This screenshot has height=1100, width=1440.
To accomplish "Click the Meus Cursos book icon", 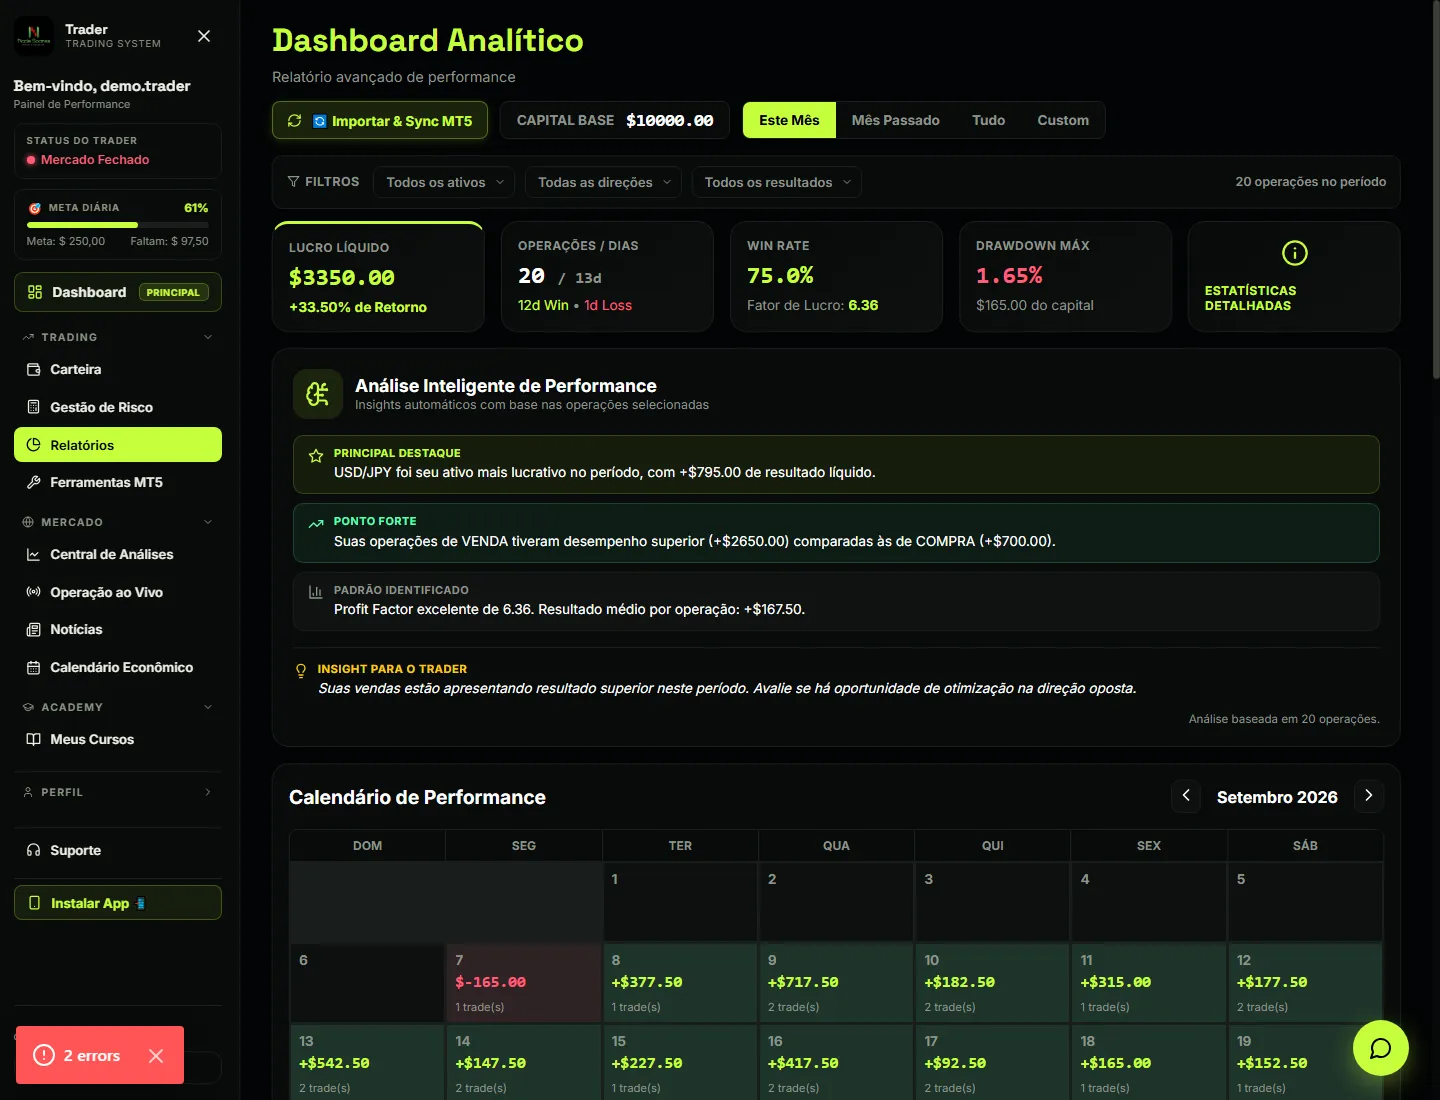I will click(x=33, y=739).
